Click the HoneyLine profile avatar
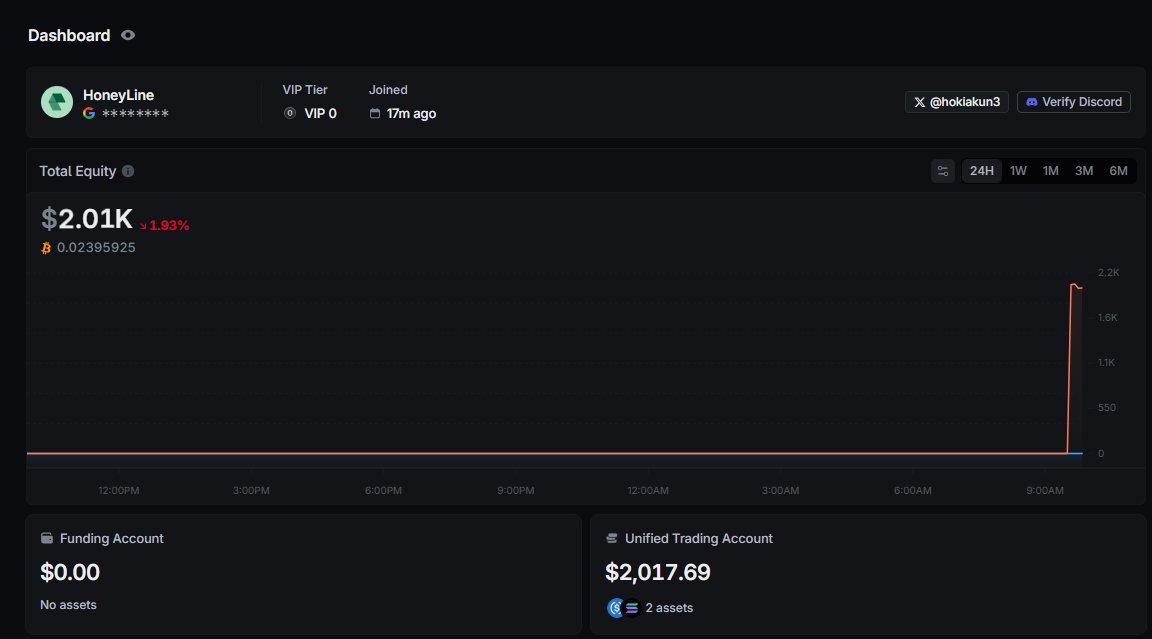The height and width of the screenshot is (639, 1152). tap(57, 102)
